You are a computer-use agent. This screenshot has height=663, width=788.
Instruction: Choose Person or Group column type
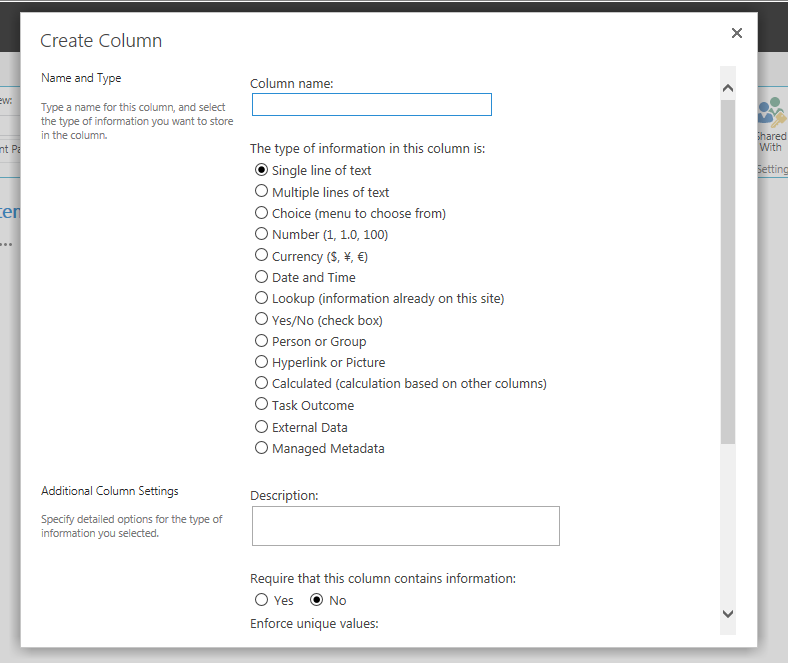point(262,341)
